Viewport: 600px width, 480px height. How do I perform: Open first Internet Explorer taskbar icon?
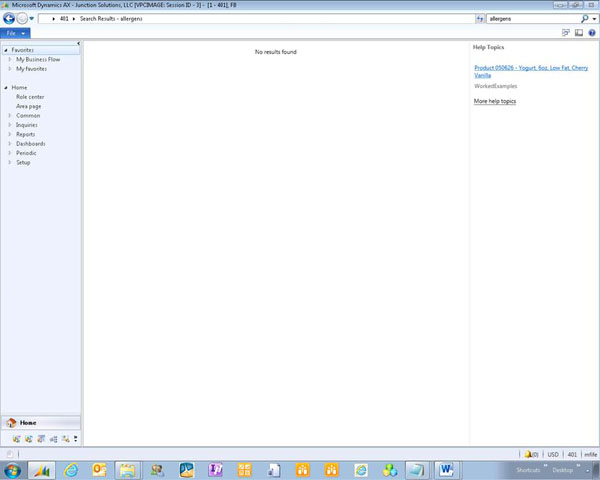click(70, 470)
